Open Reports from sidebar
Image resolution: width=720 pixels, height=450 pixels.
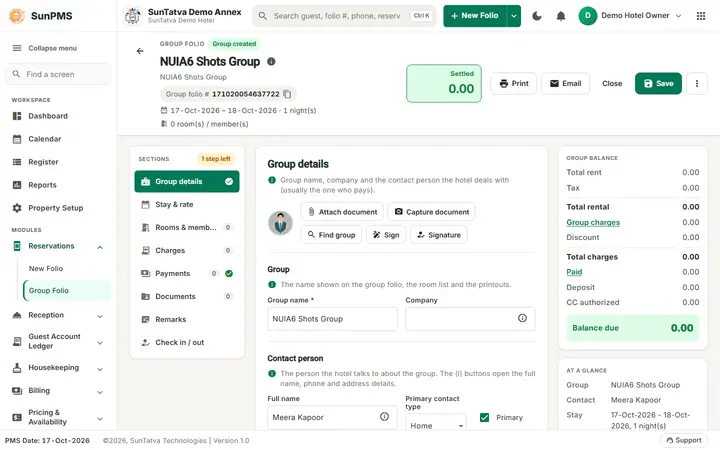click(x=58, y=185)
